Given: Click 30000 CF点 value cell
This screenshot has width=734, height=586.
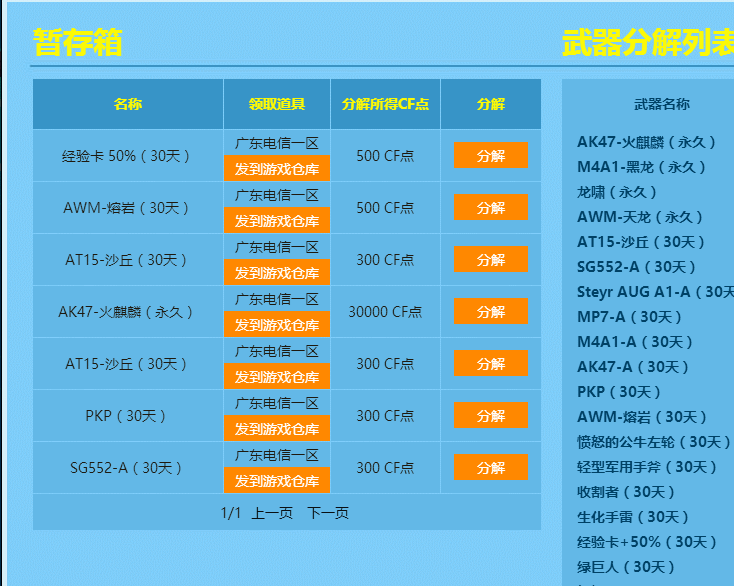Looking at the screenshot, I should tap(385, 312).
